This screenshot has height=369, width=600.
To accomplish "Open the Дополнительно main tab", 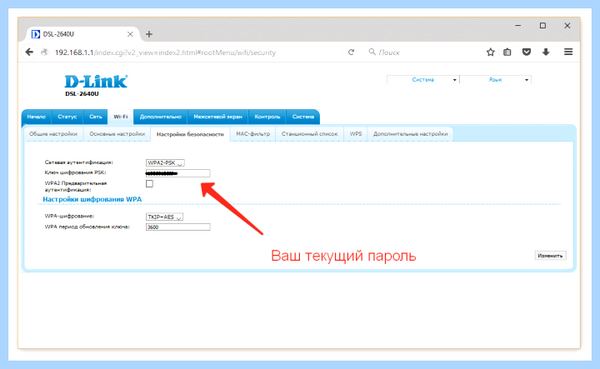I will (x=160, y=117).
